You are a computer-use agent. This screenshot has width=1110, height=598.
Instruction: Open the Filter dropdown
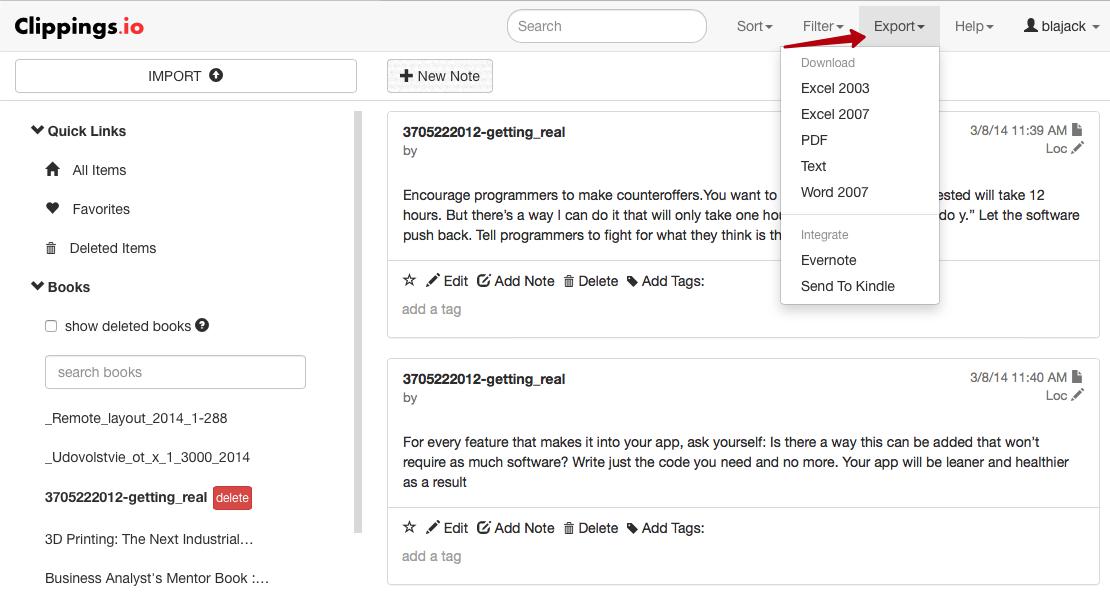point(822,26)
